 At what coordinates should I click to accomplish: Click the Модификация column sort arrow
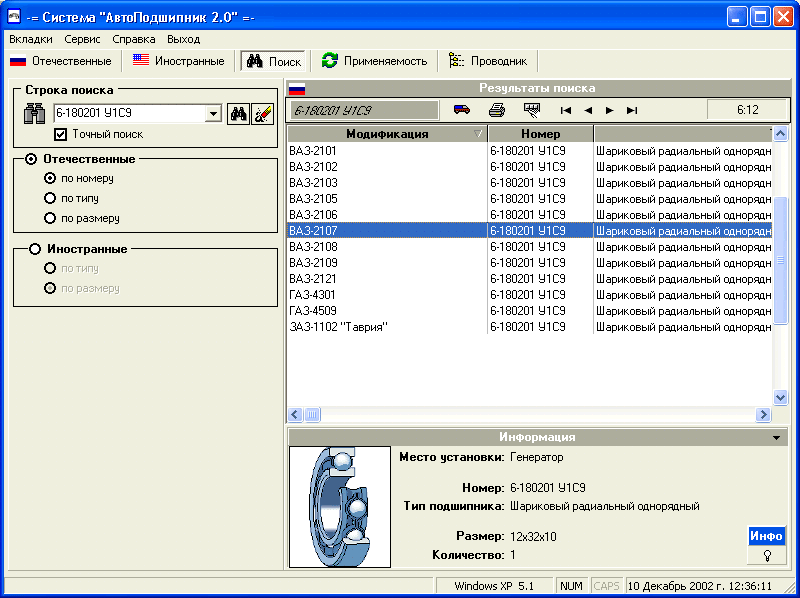(x=478, y=134)
